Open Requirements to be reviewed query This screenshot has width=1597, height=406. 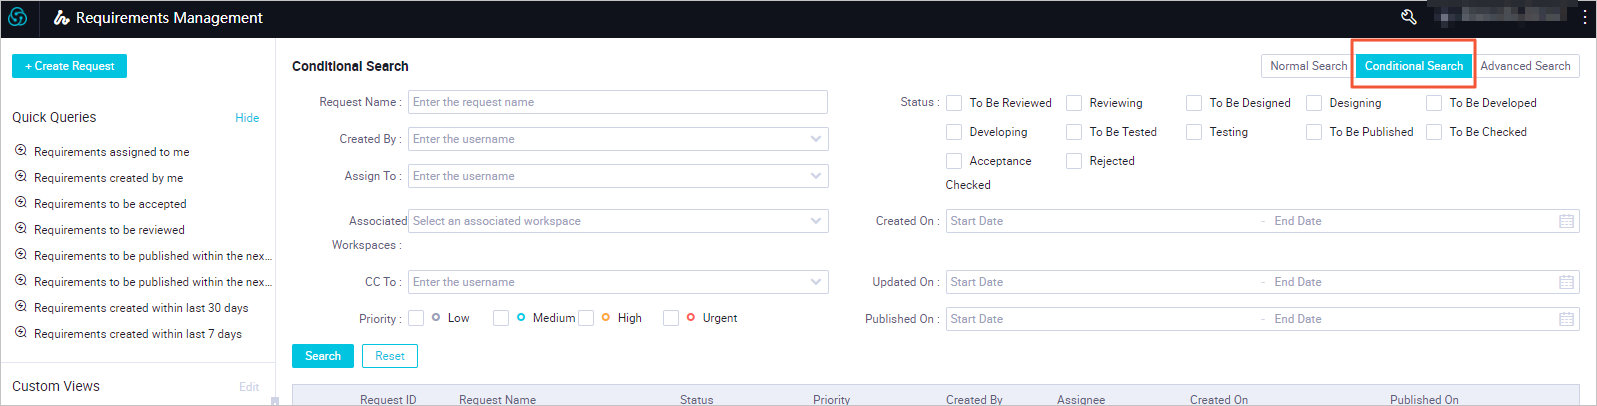click(x=109, y=230)
